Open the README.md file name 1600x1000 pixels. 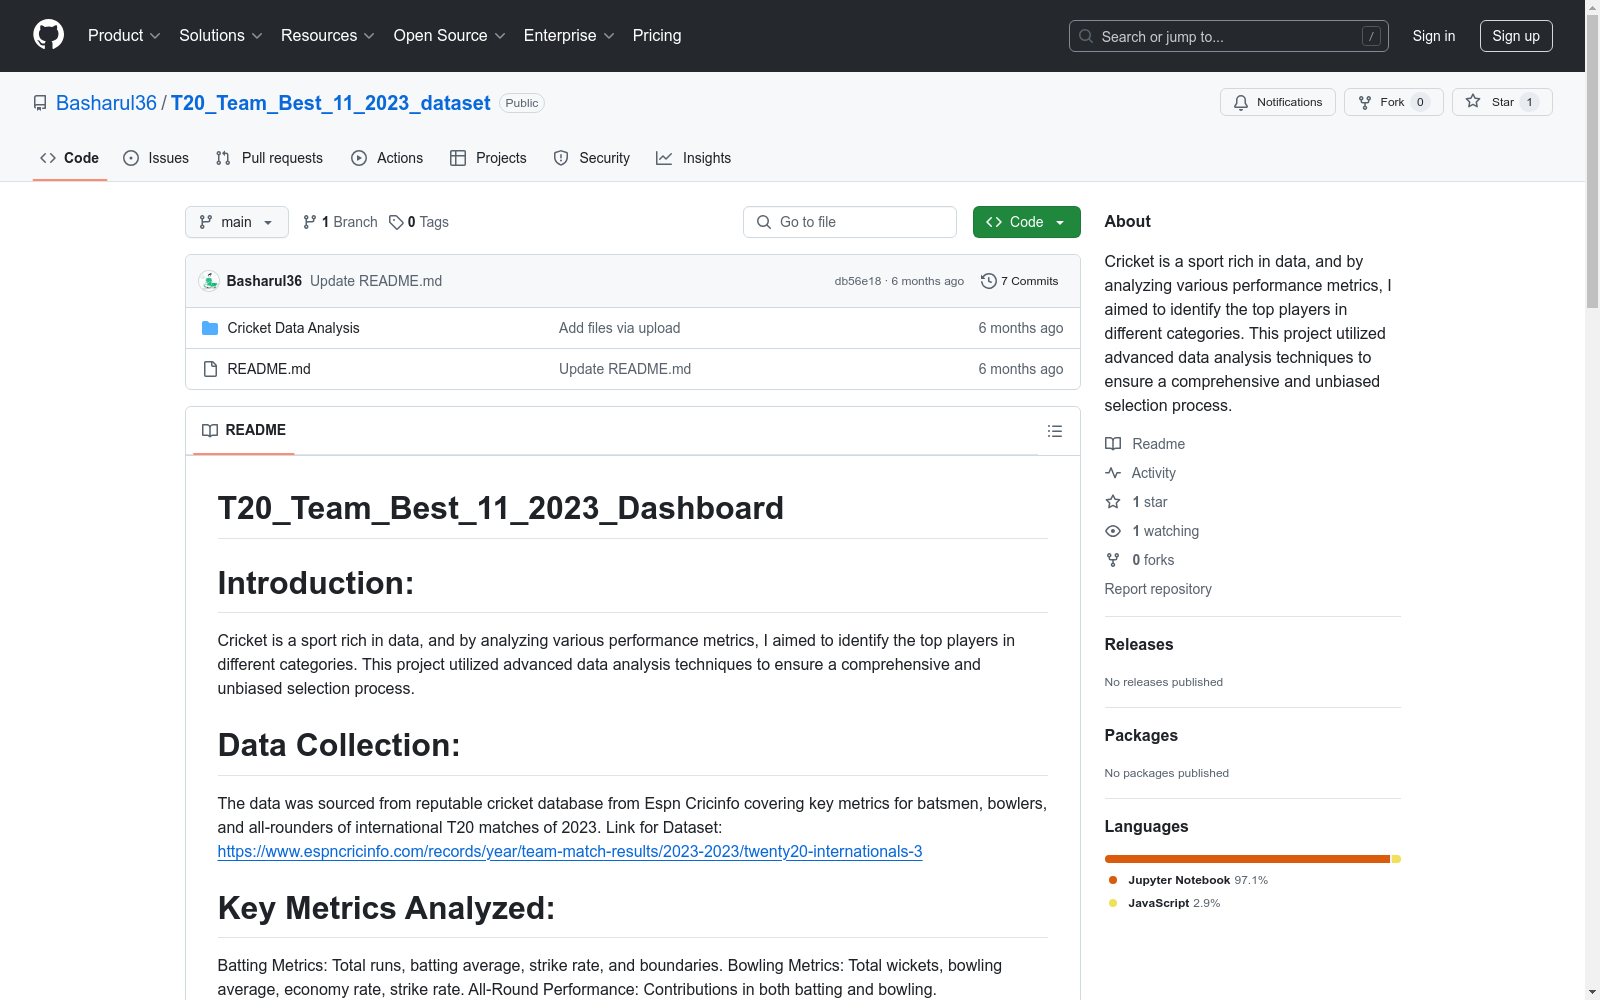(x=269, y=369)
